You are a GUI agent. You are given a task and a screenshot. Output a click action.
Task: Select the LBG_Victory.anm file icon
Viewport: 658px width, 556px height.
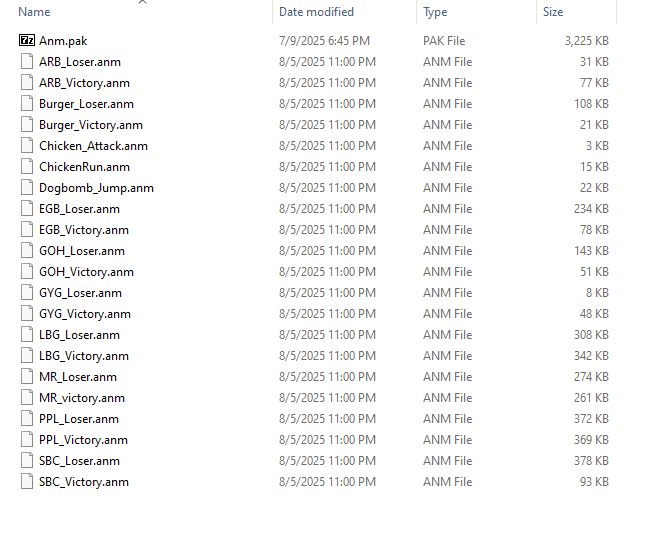(x=27, y=355)
